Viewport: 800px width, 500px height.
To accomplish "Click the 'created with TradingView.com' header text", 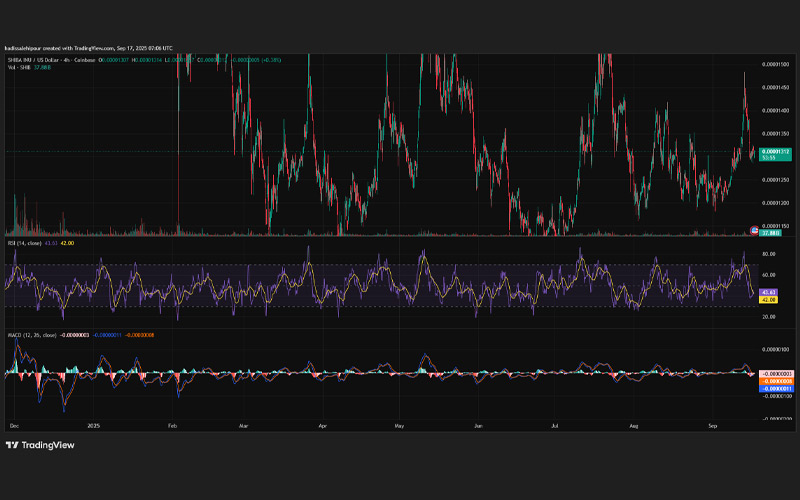I will click(78, 48).
